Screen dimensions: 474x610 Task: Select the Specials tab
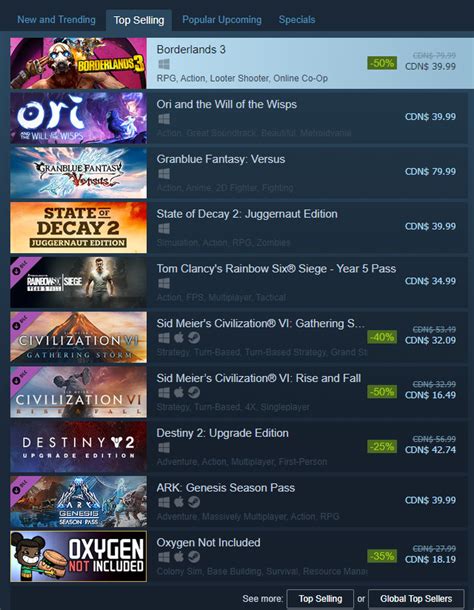[x=297, y=19]
